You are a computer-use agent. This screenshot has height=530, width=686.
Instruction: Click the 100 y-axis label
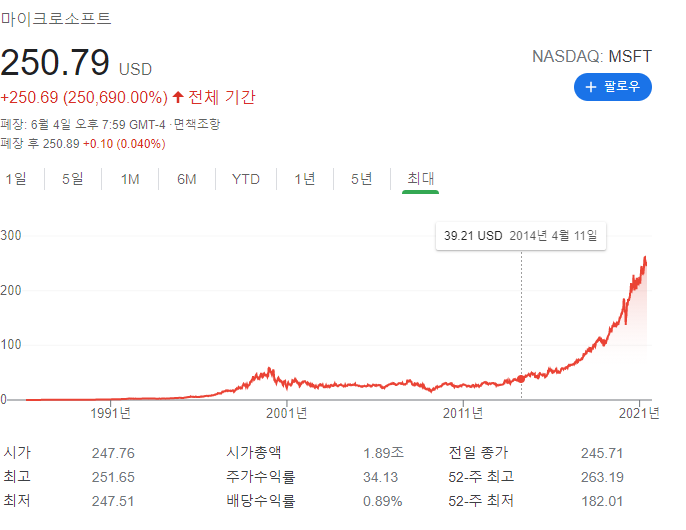tap(10, 344)
